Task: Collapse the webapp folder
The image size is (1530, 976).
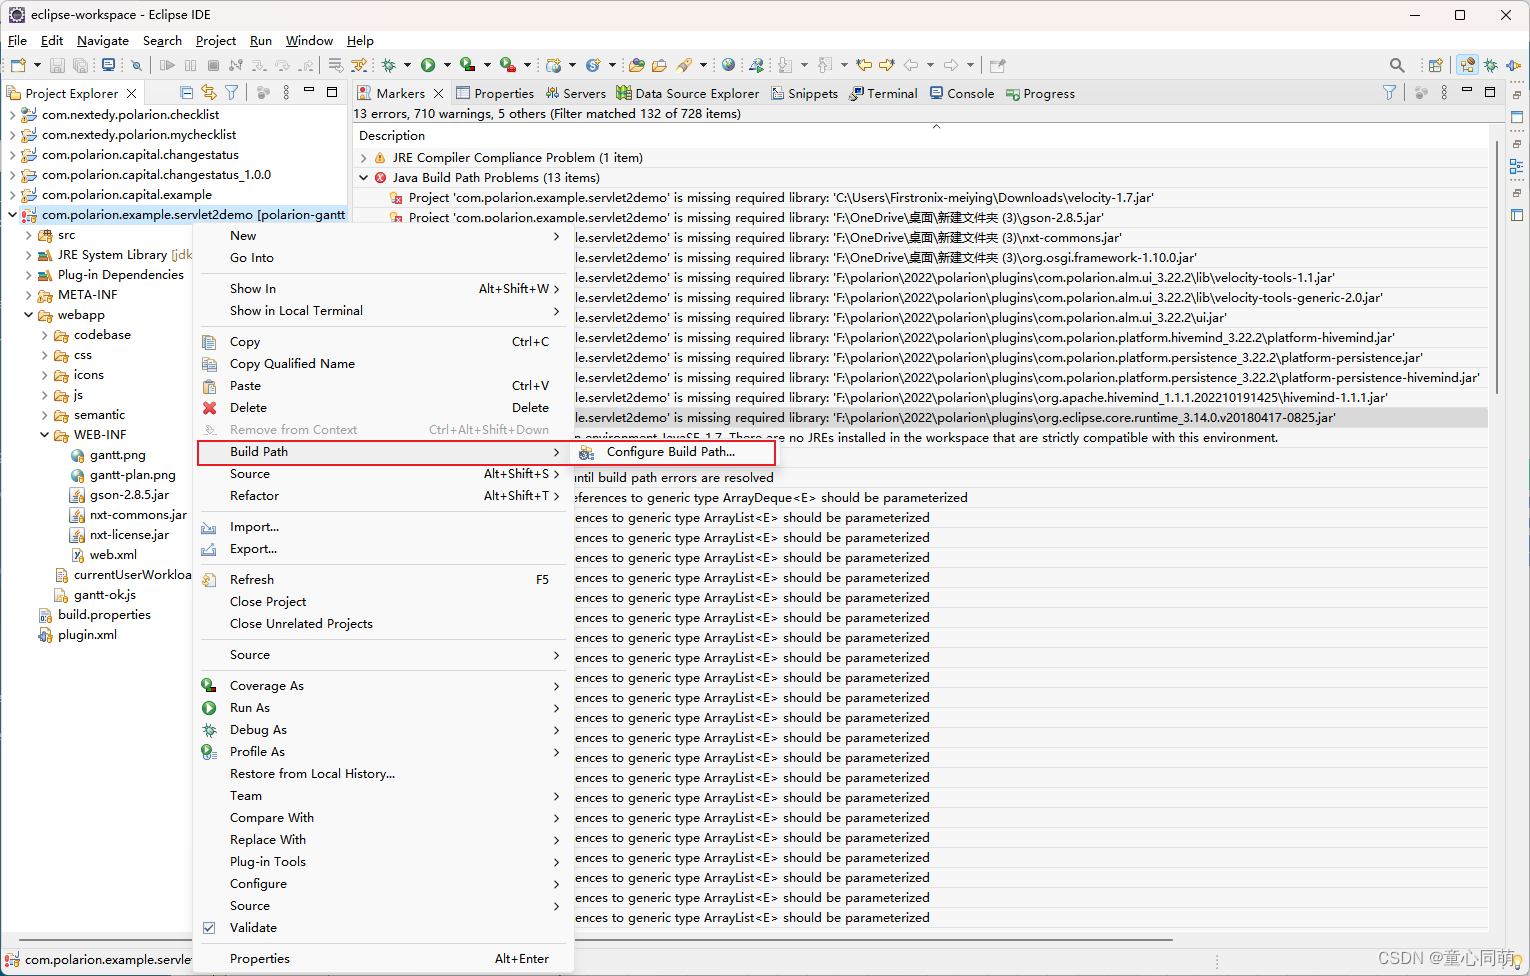Action: point(28,315)
